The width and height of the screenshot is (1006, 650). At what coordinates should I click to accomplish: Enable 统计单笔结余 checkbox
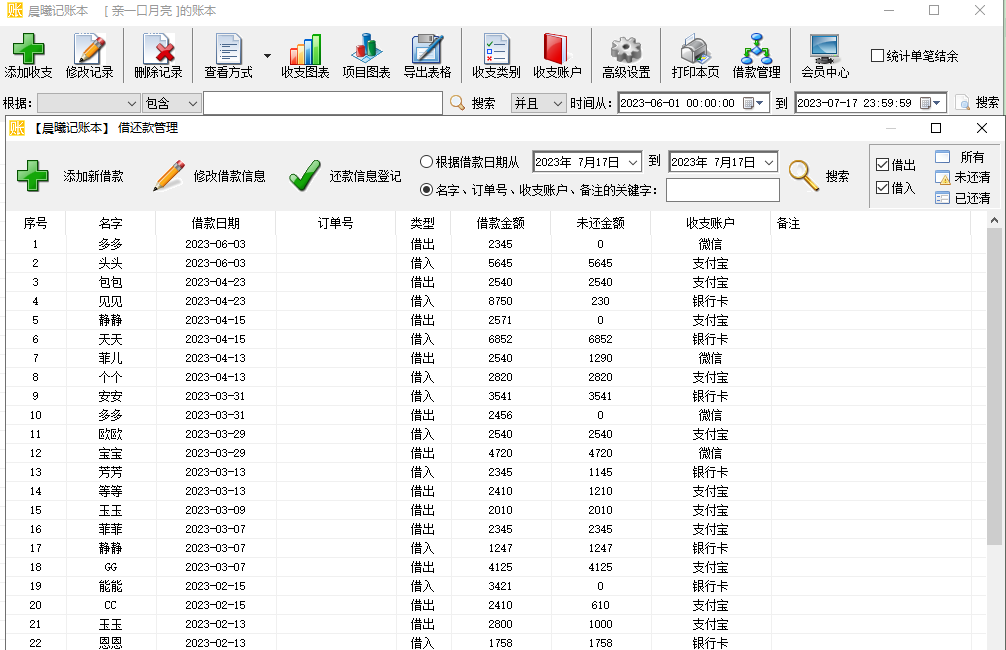[877, 56]
